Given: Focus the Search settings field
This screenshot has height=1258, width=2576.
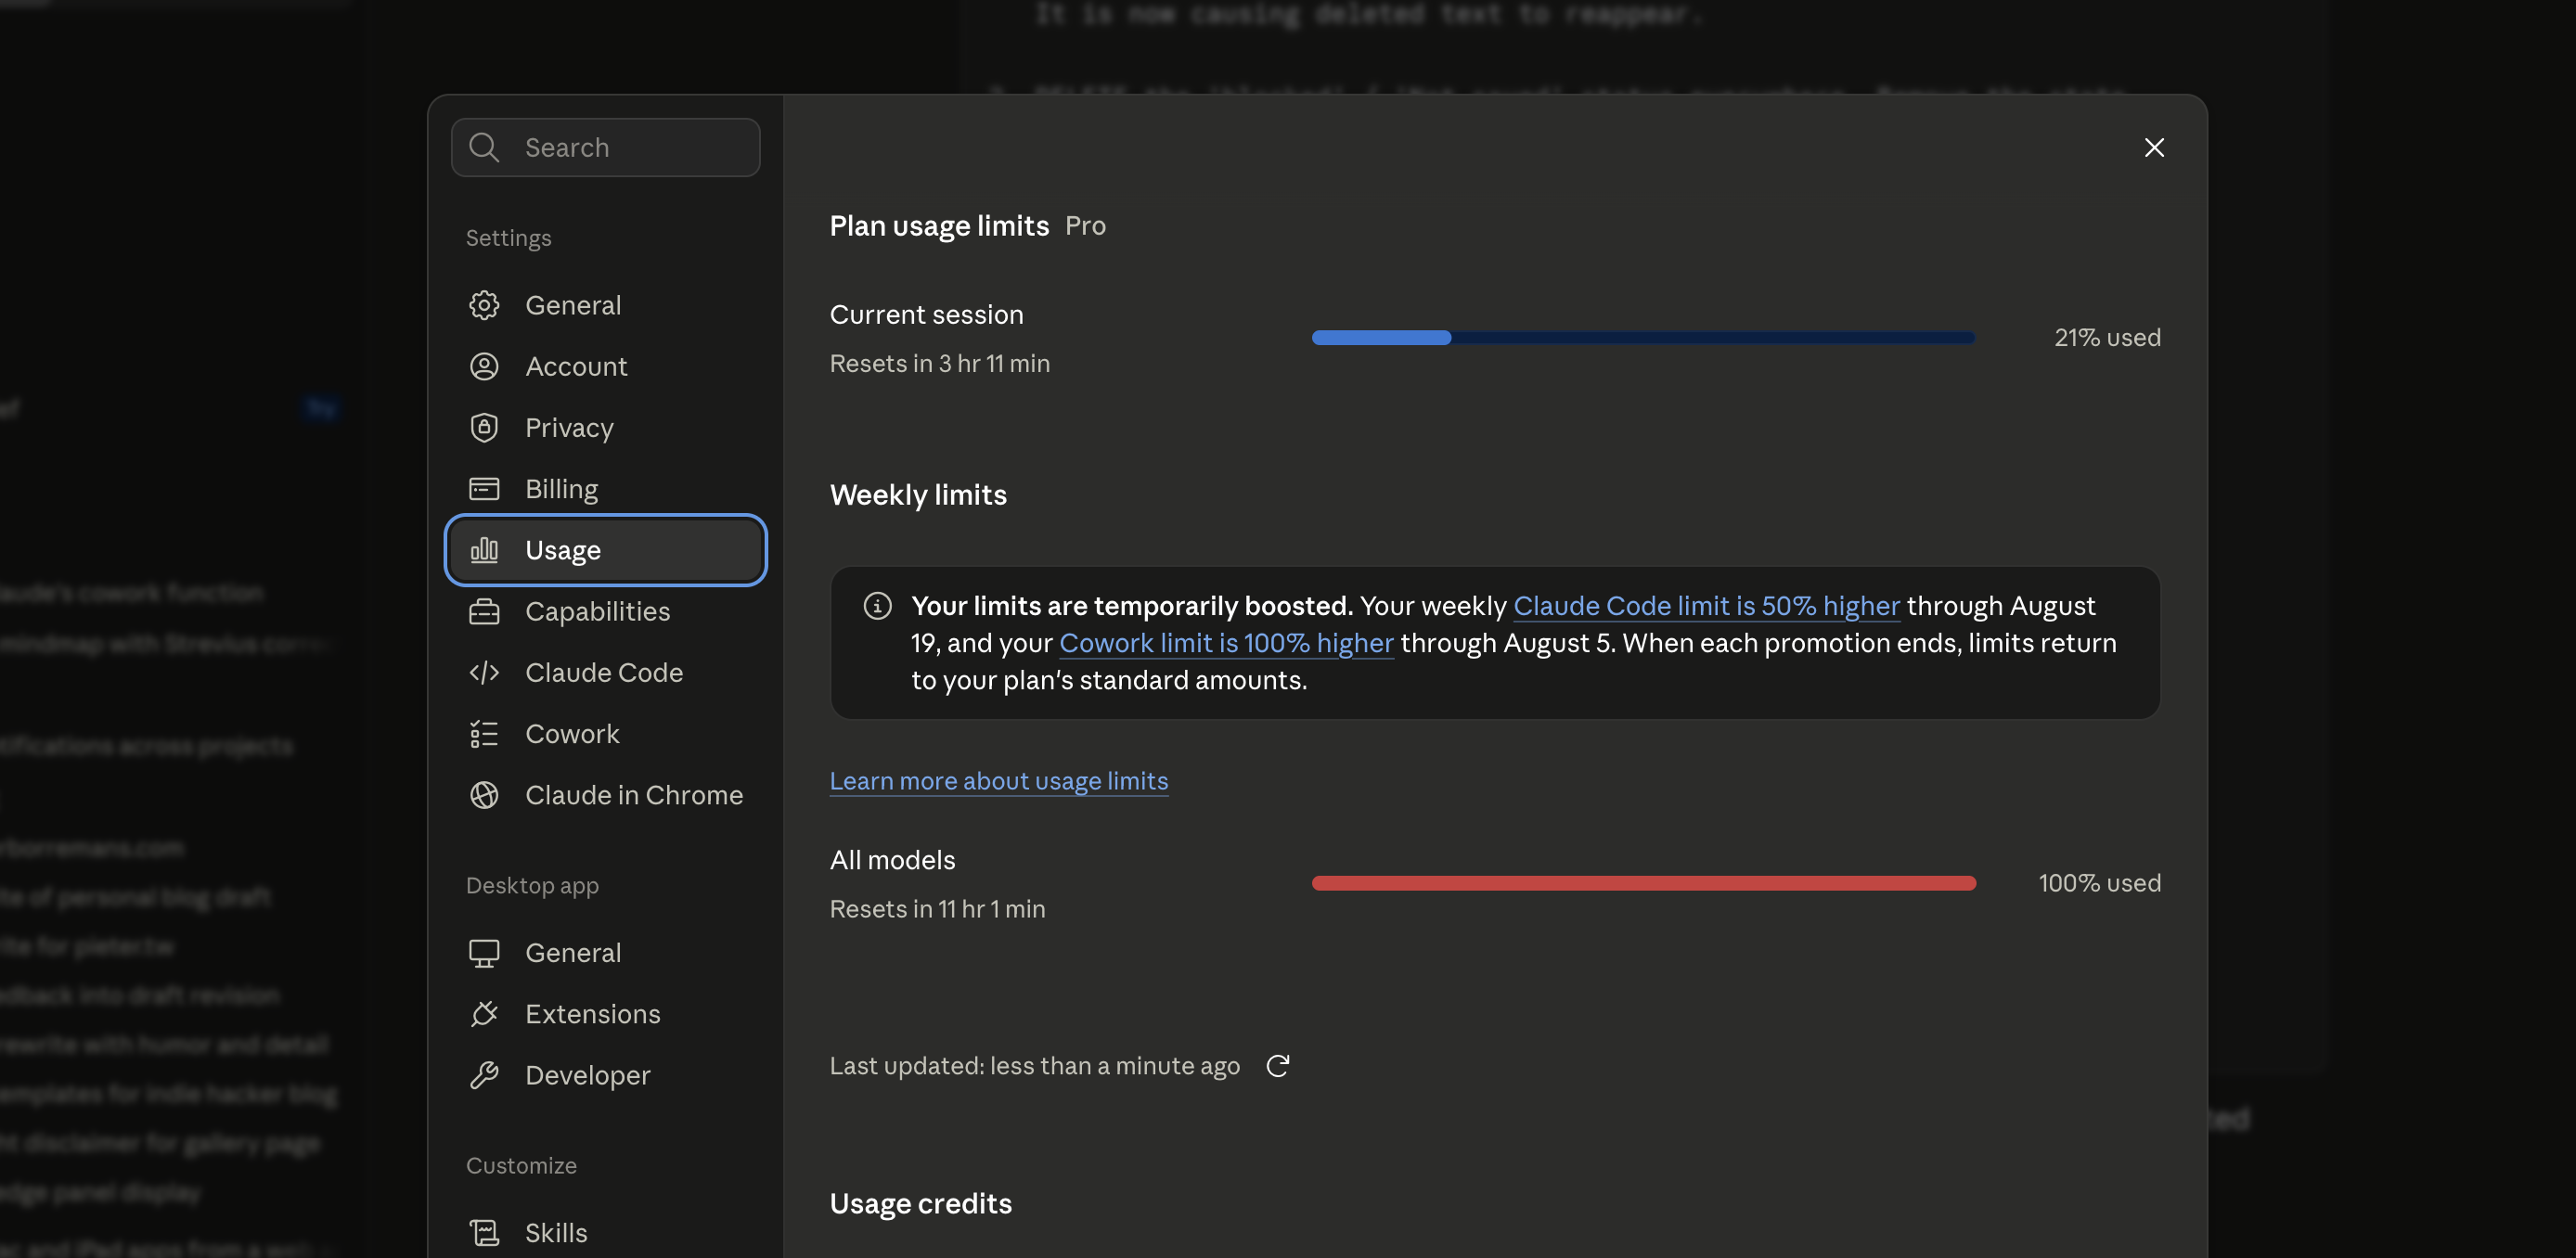Looking at the screenshot, I should click(x=606, y=147).
